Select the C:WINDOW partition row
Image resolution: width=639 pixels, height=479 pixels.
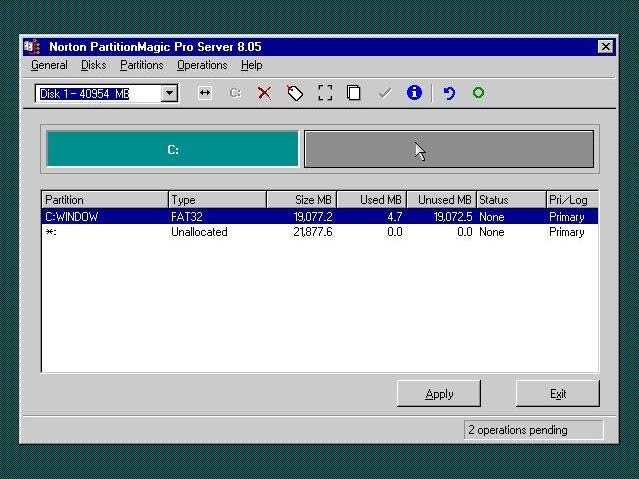(320, 216)
